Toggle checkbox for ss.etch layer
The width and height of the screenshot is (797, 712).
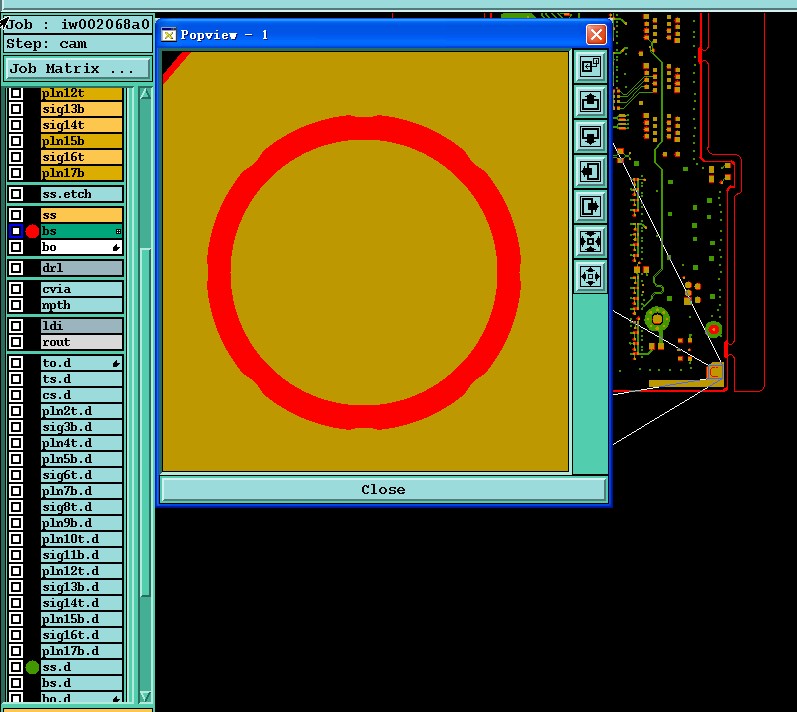pyautogui.click(x=16, y=194)
